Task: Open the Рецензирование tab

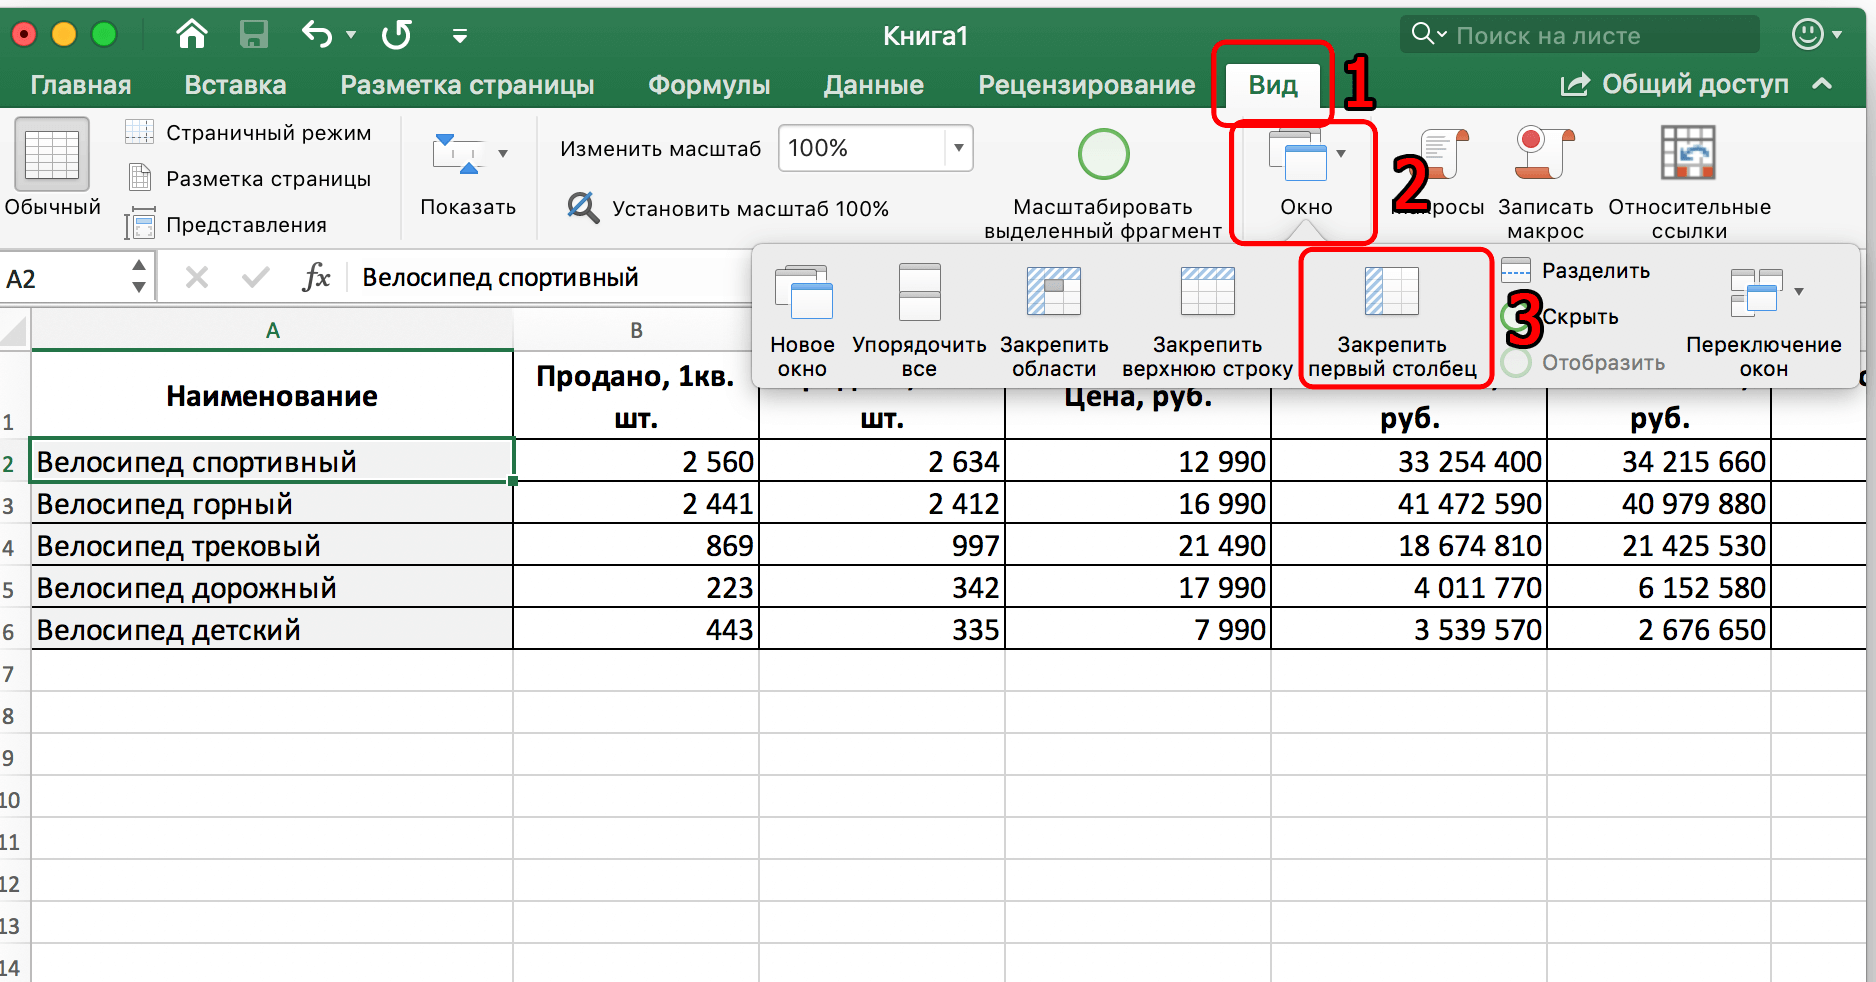Action: point(1086,84)
